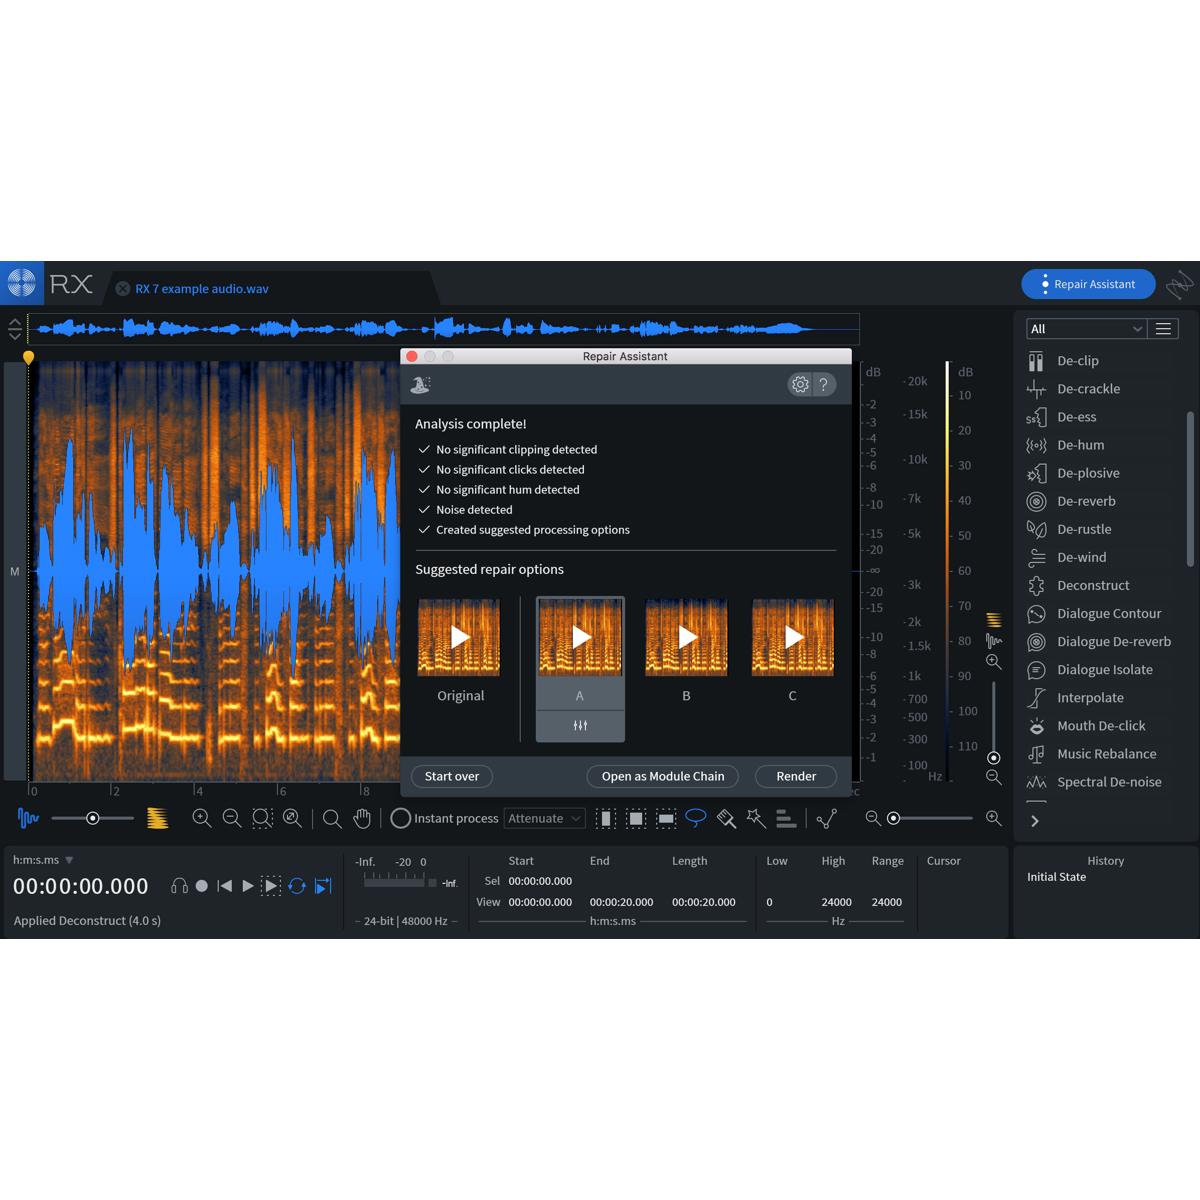The width and height of the screenshot is (1200, 1200).
Task: Open Repair Assistant help question mark
Action: click(823, 384)
